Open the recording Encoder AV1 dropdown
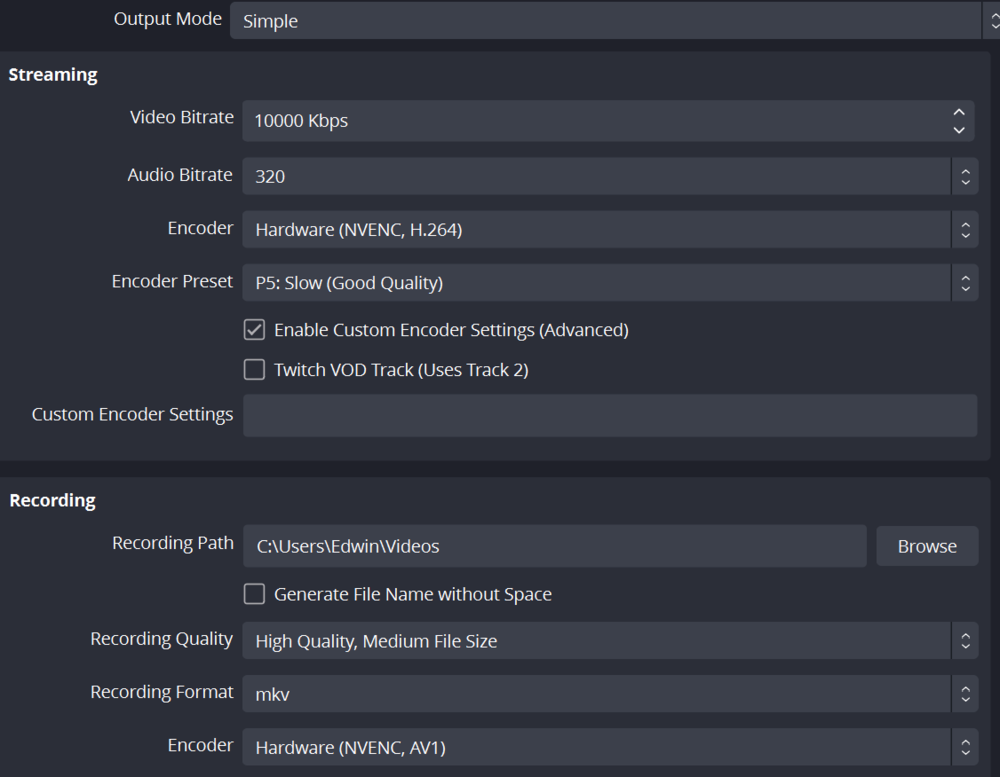Screen dimensions: 1000x777 [595, 746]
